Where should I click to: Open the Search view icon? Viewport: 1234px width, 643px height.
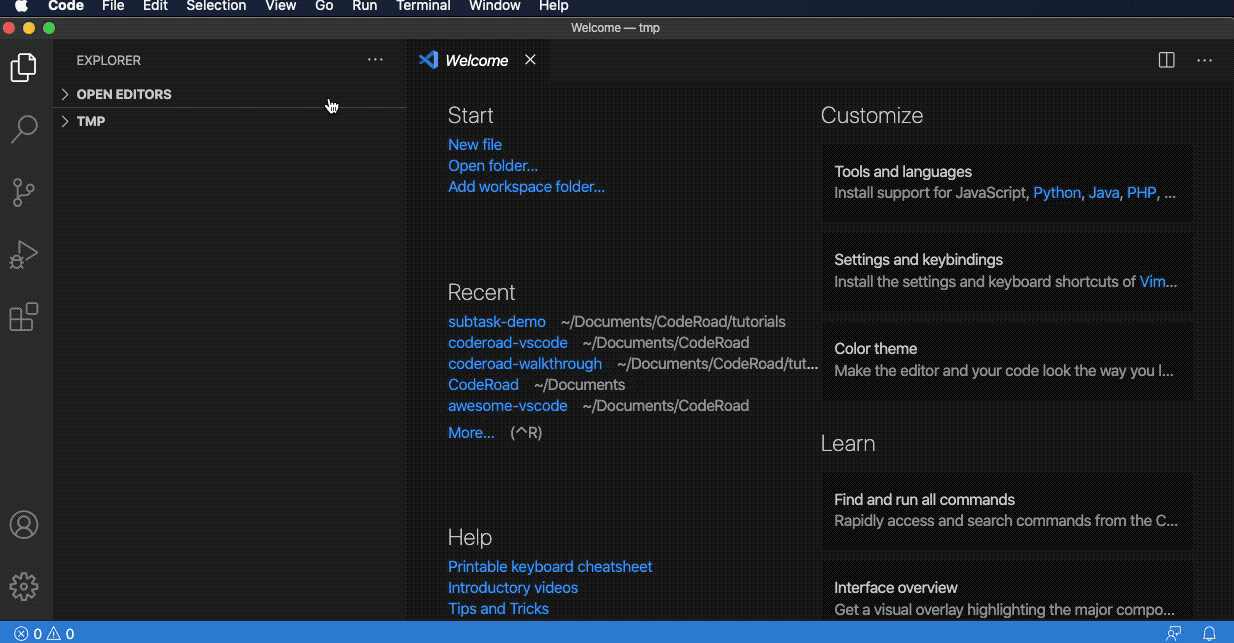click(24, 129)
